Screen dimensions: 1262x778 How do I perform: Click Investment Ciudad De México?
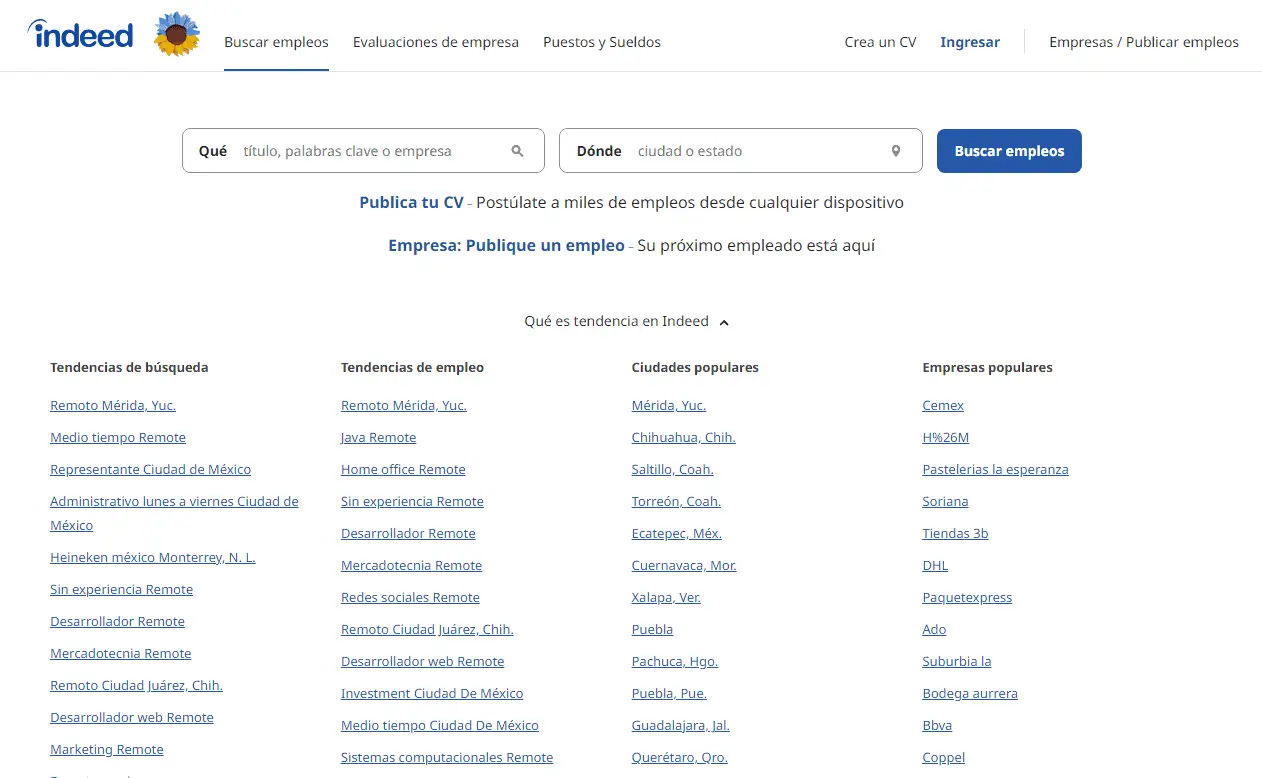click(x=432, y=693)
